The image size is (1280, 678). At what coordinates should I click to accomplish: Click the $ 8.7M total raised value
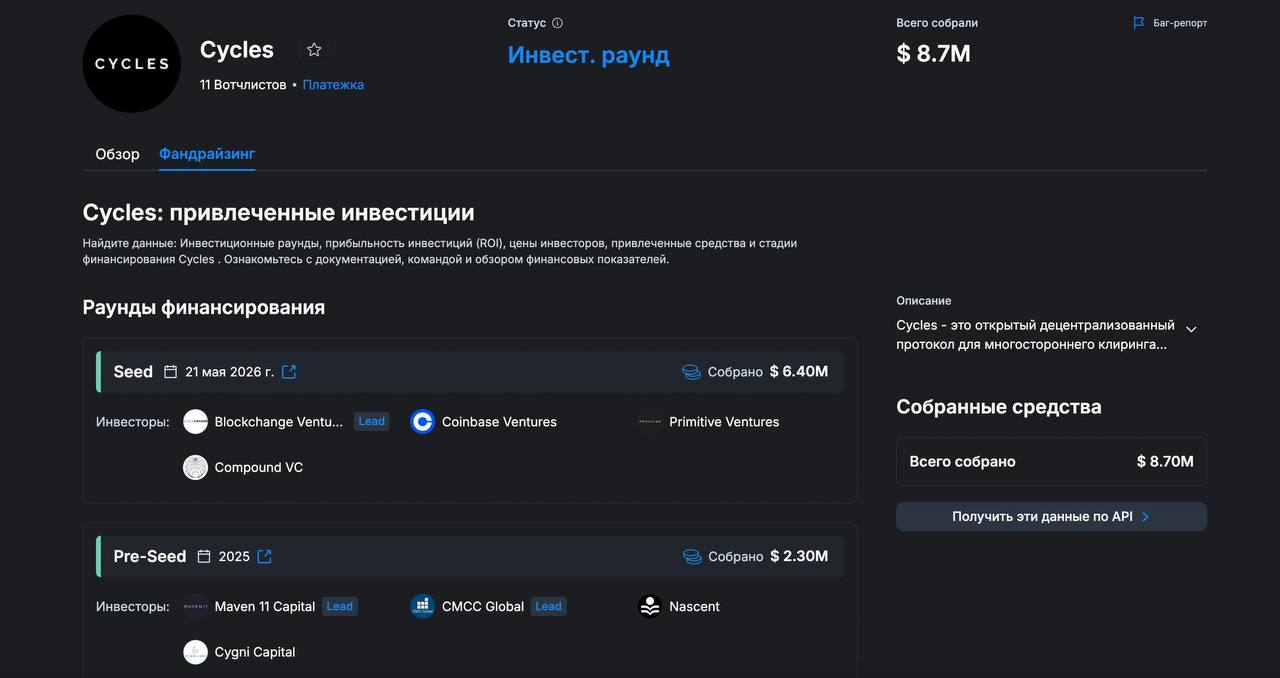[x=934, y=54]
